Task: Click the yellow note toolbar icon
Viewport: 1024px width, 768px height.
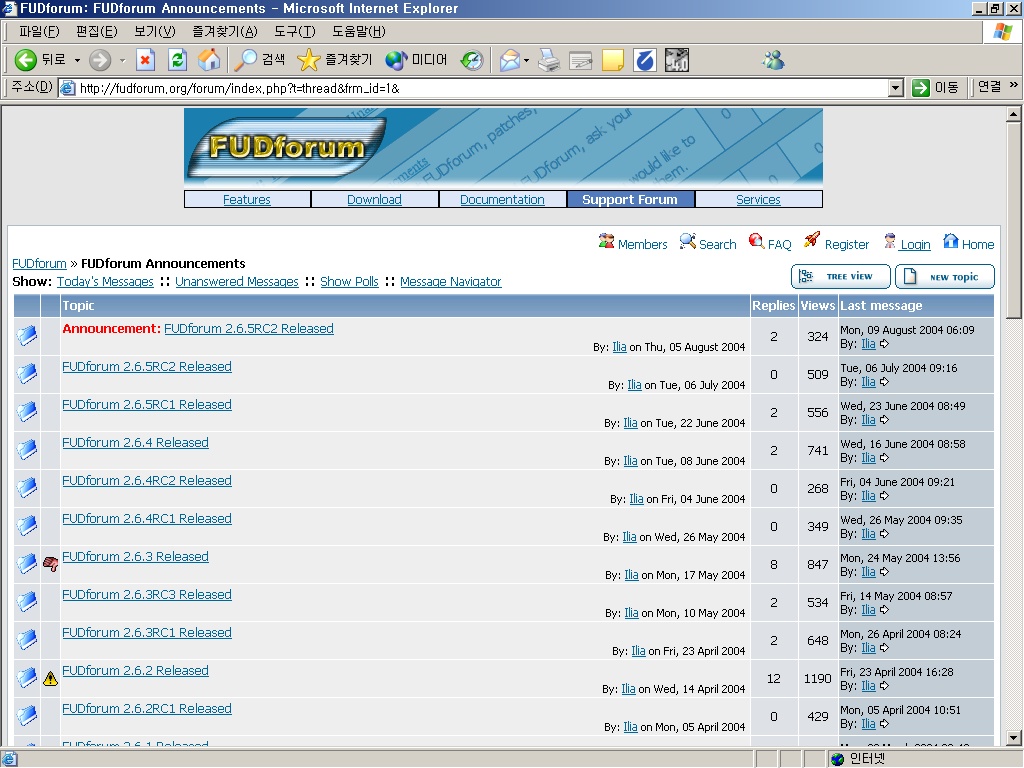Action: pyautogui.click(x=613, y=60)
